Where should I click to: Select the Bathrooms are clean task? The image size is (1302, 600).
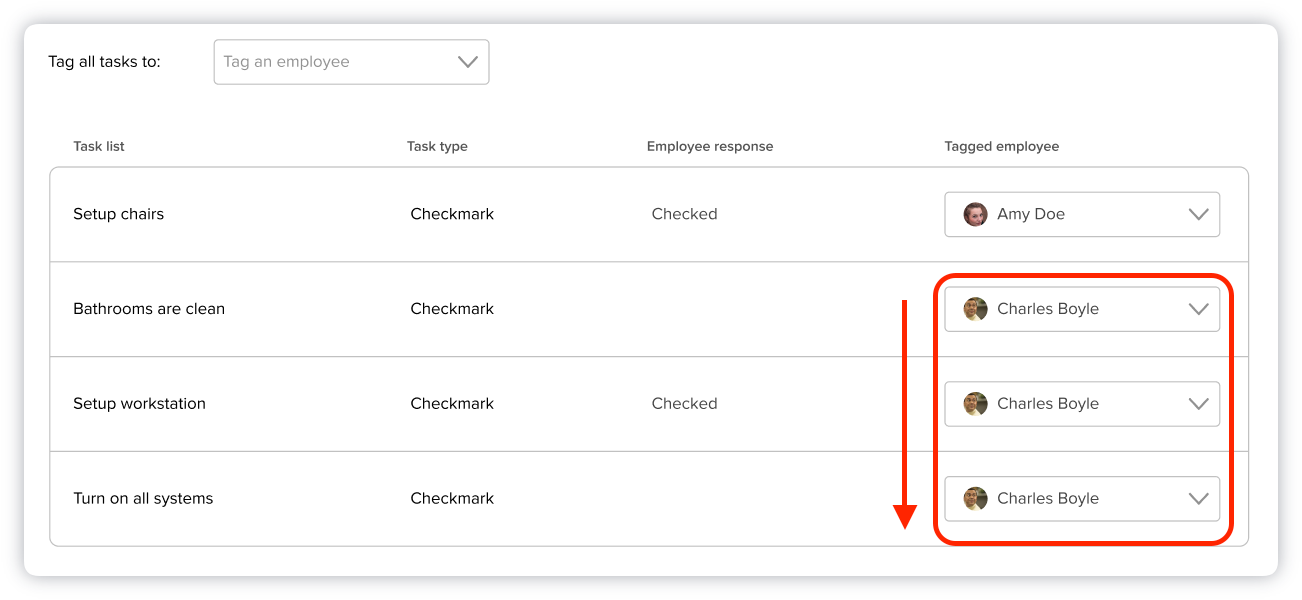tap(149, 309)
